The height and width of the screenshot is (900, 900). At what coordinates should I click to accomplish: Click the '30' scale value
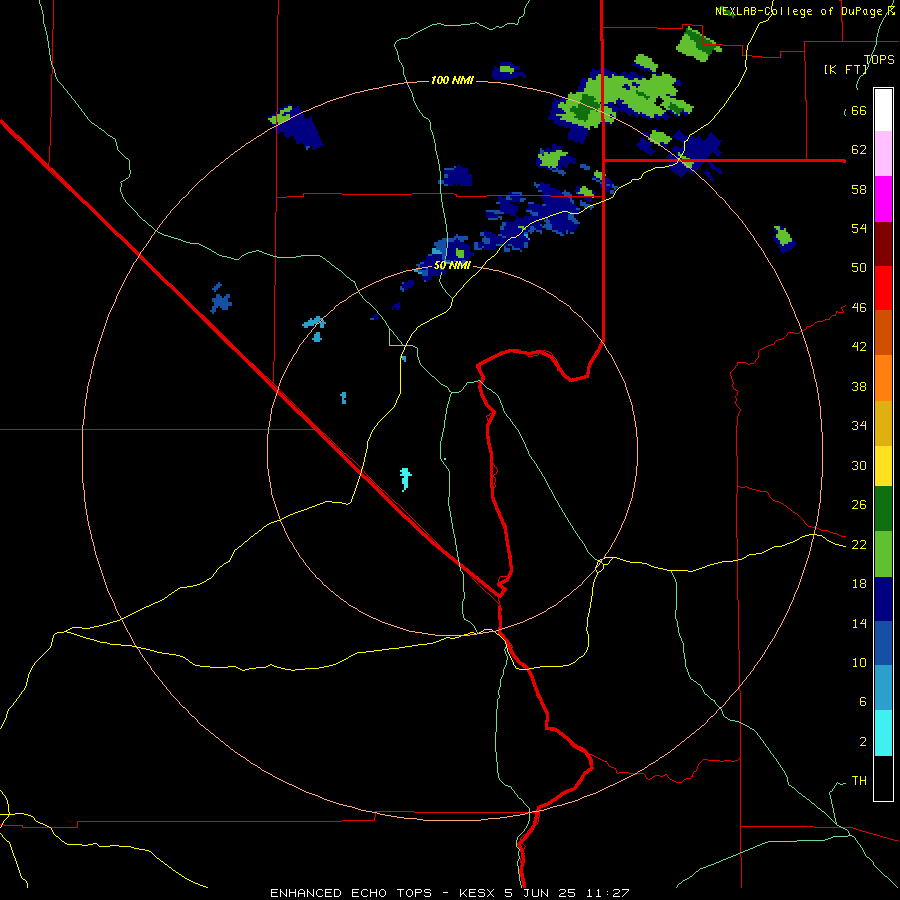pos(859,465)
